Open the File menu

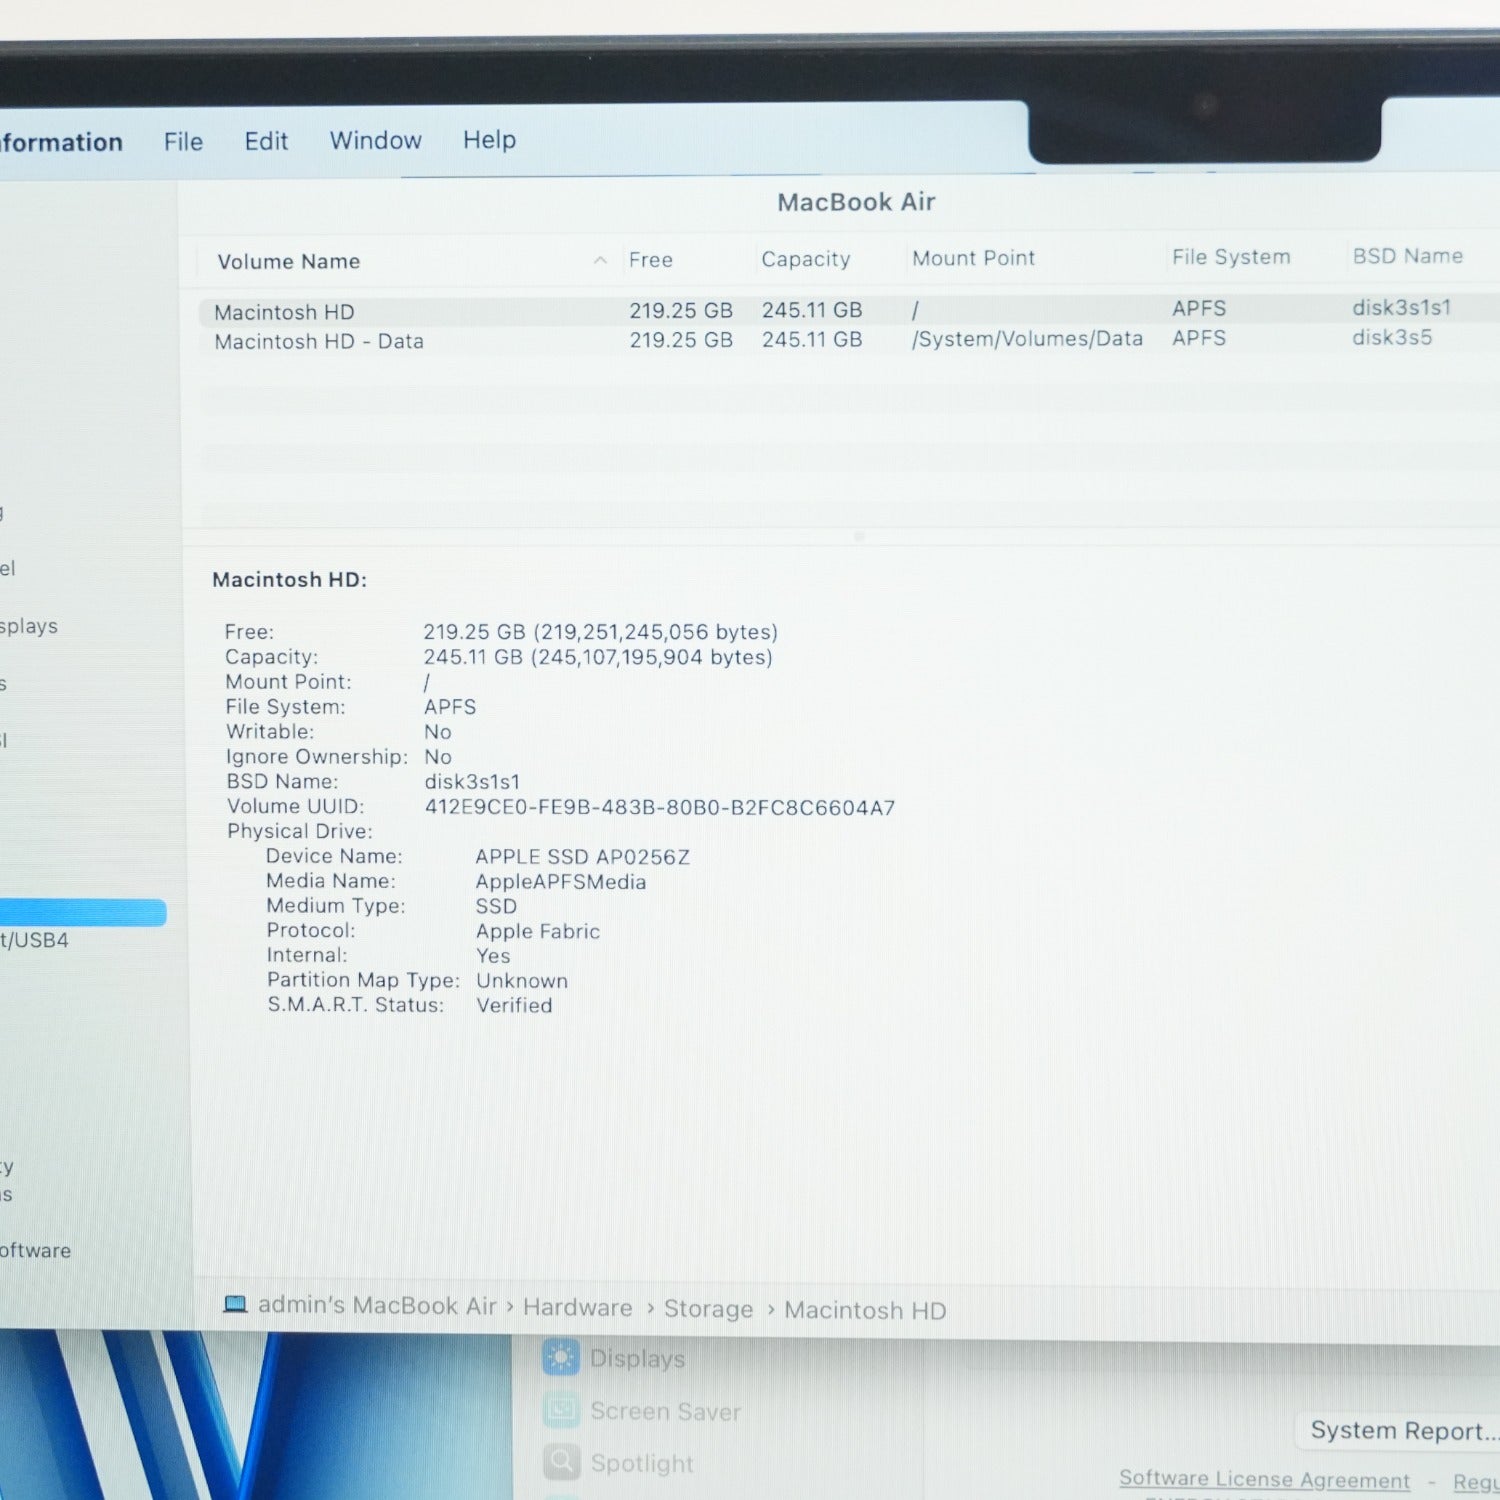[183, 142]
